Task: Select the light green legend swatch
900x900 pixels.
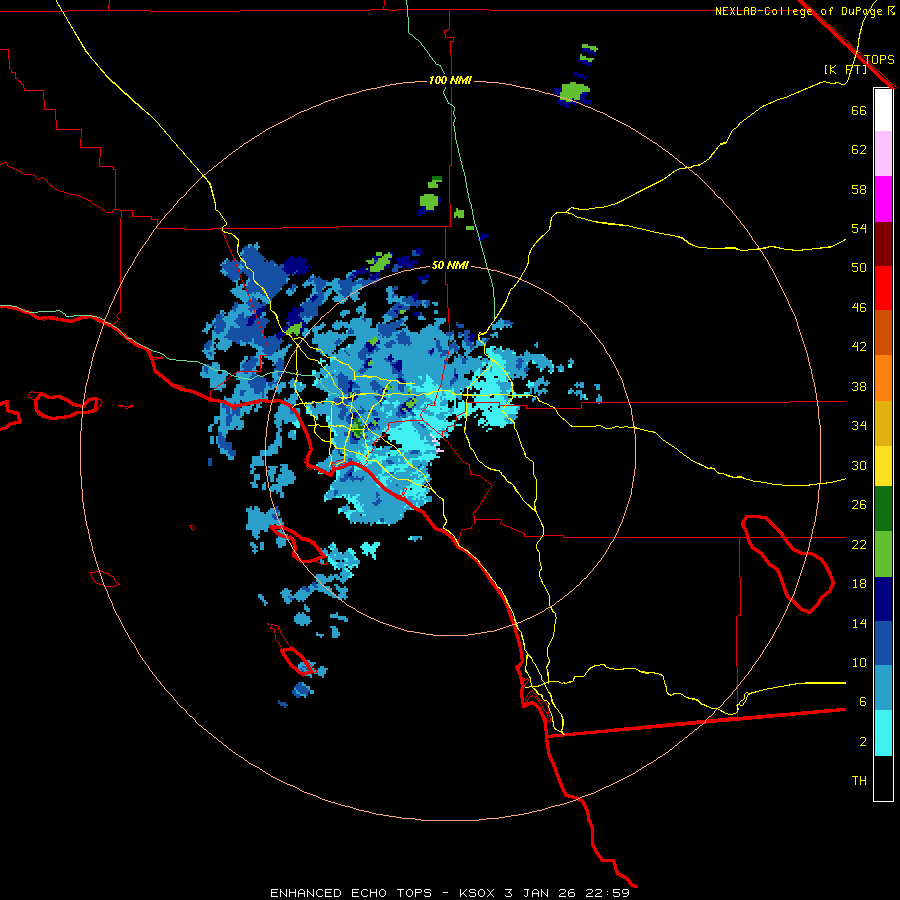Action: [x=883, y=554]
